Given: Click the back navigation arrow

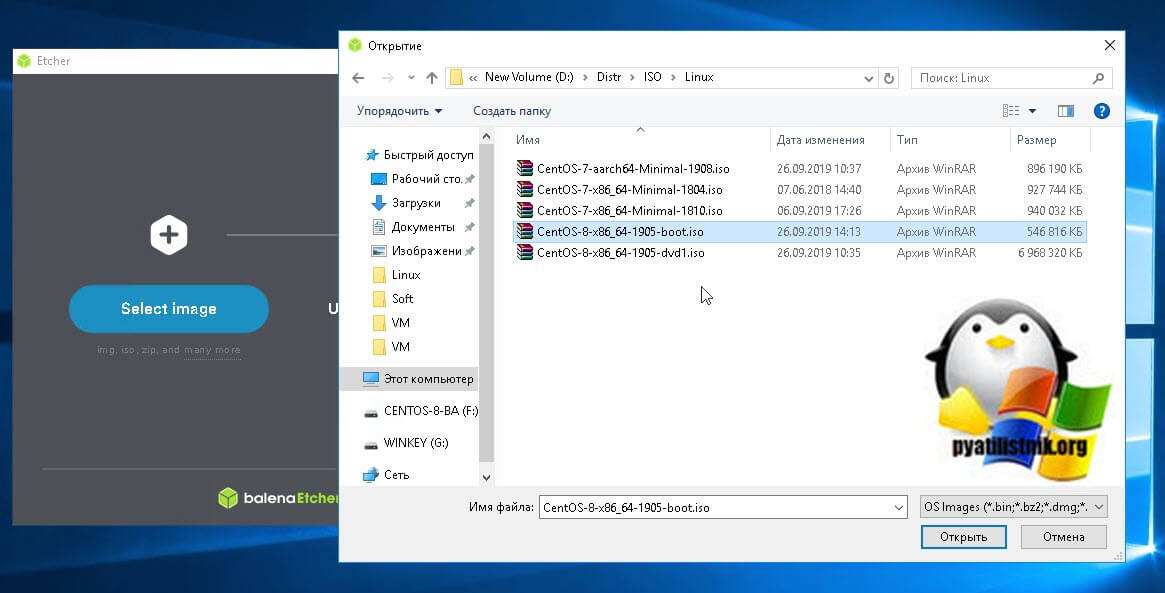Looking at the screenshot, I should (358, 78).
